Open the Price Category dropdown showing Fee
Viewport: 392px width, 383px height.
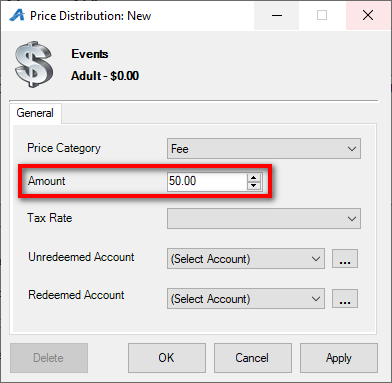click(264, 149)
